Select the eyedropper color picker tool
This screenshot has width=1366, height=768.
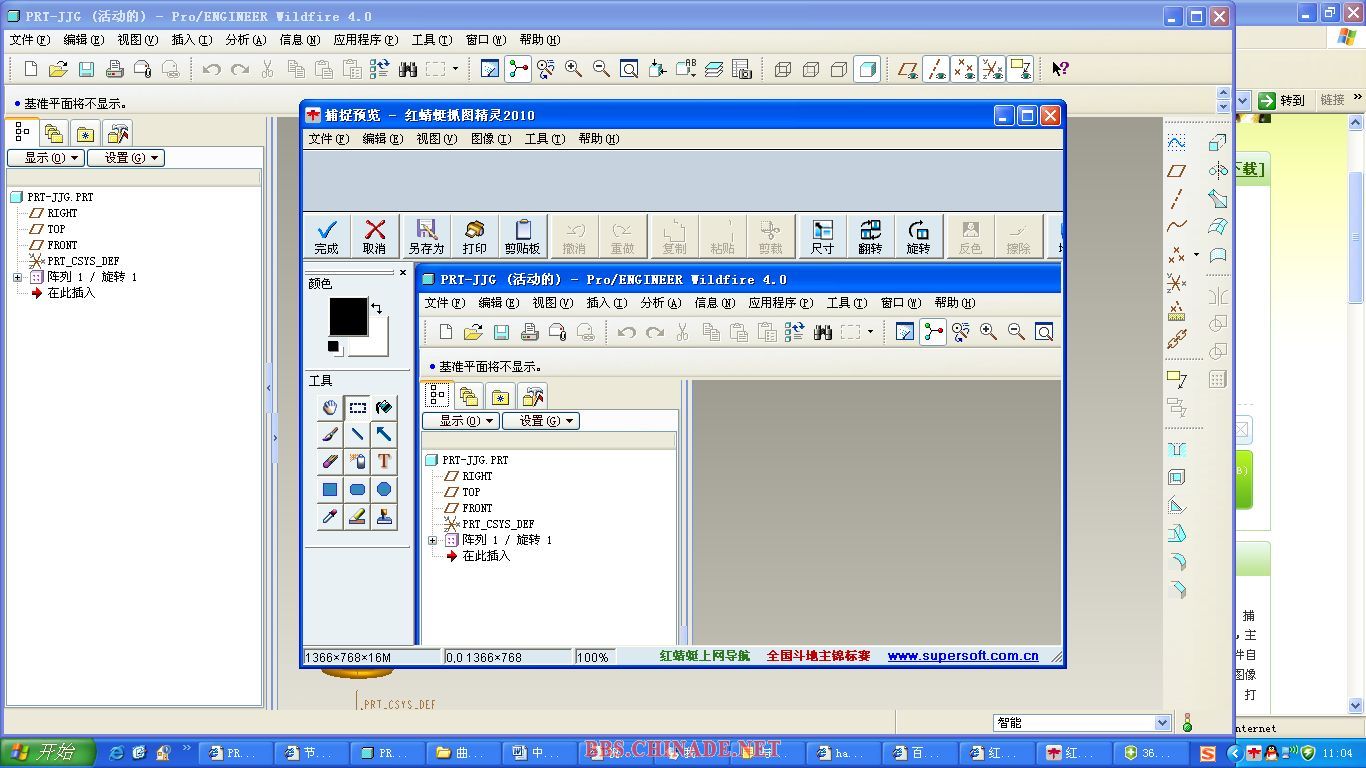click(x=330, y=516)
